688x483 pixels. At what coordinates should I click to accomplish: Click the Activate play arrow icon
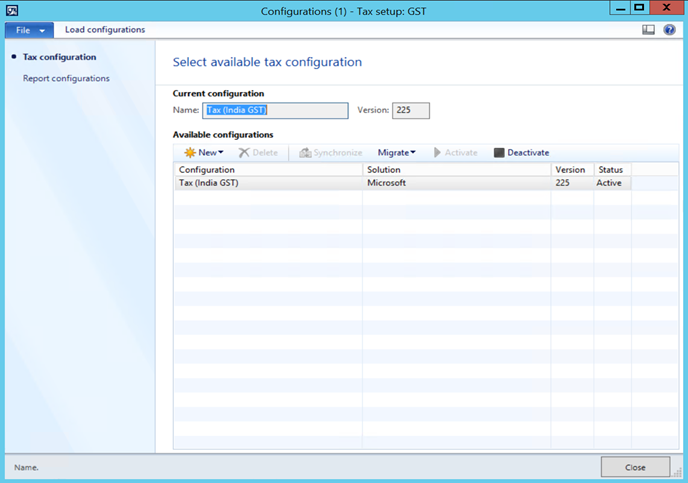pos(437,153)
